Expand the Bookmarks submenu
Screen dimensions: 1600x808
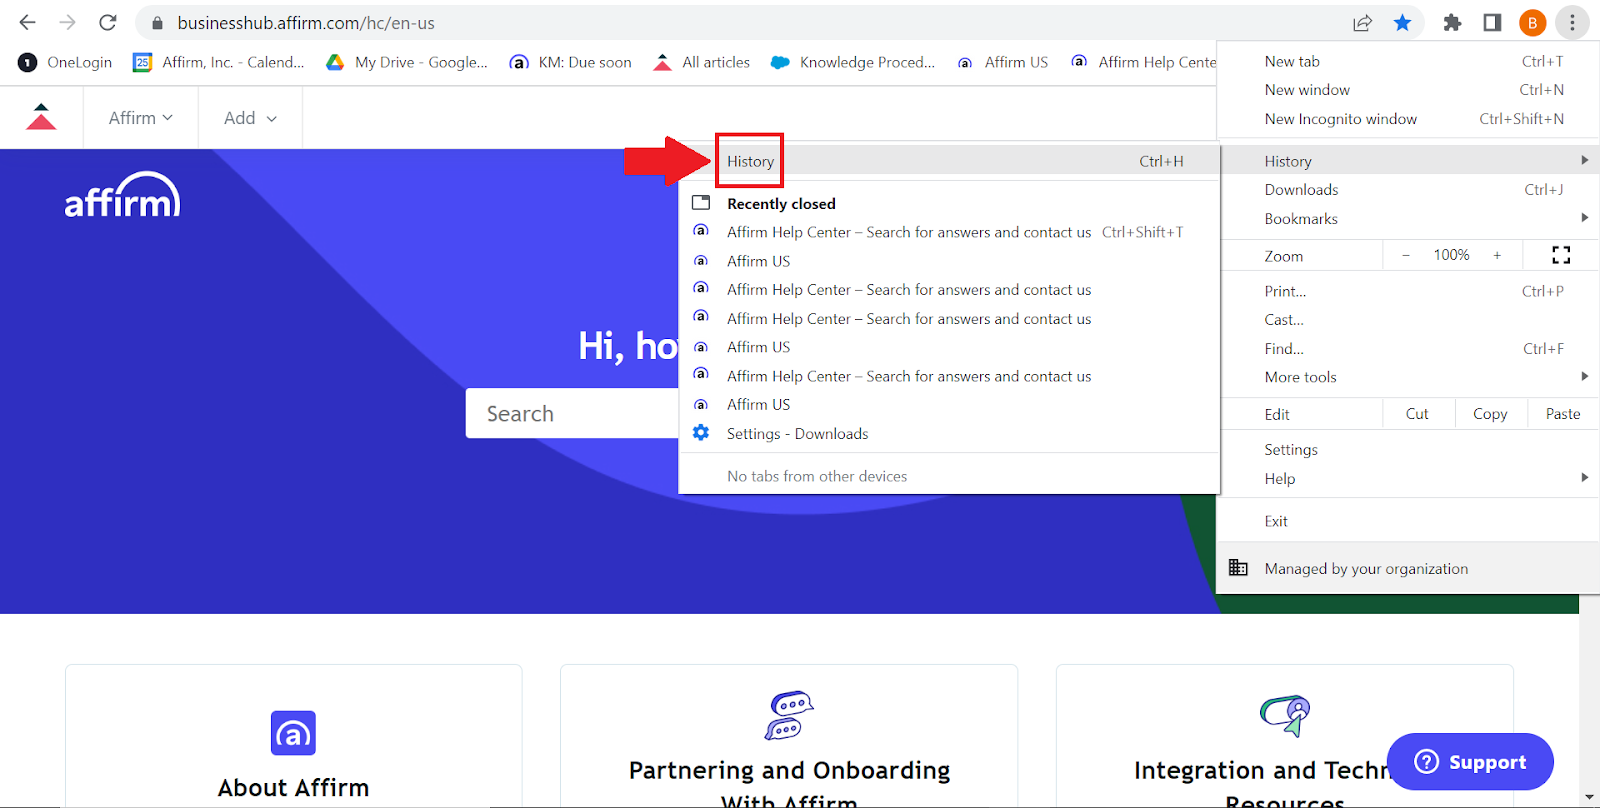pyautogui.click(x=1408, y=218)
